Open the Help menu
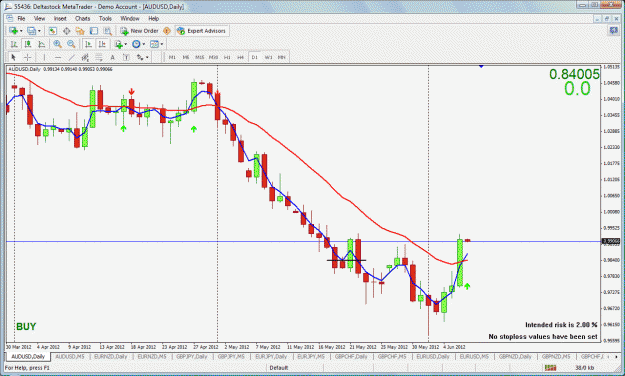This screenshot has width=625, height=376. click(x=153, y=18)
